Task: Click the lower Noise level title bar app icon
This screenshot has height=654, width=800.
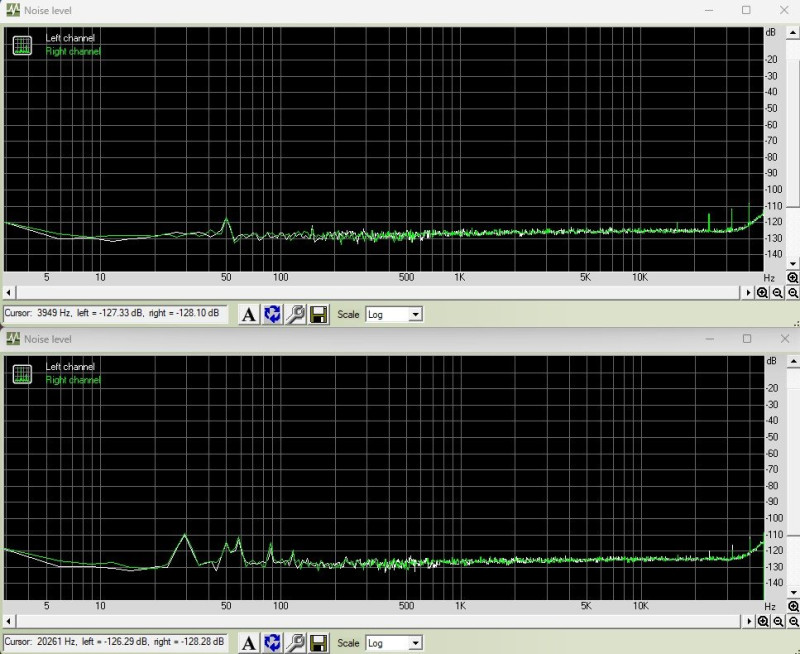Action: coord(13,339)
